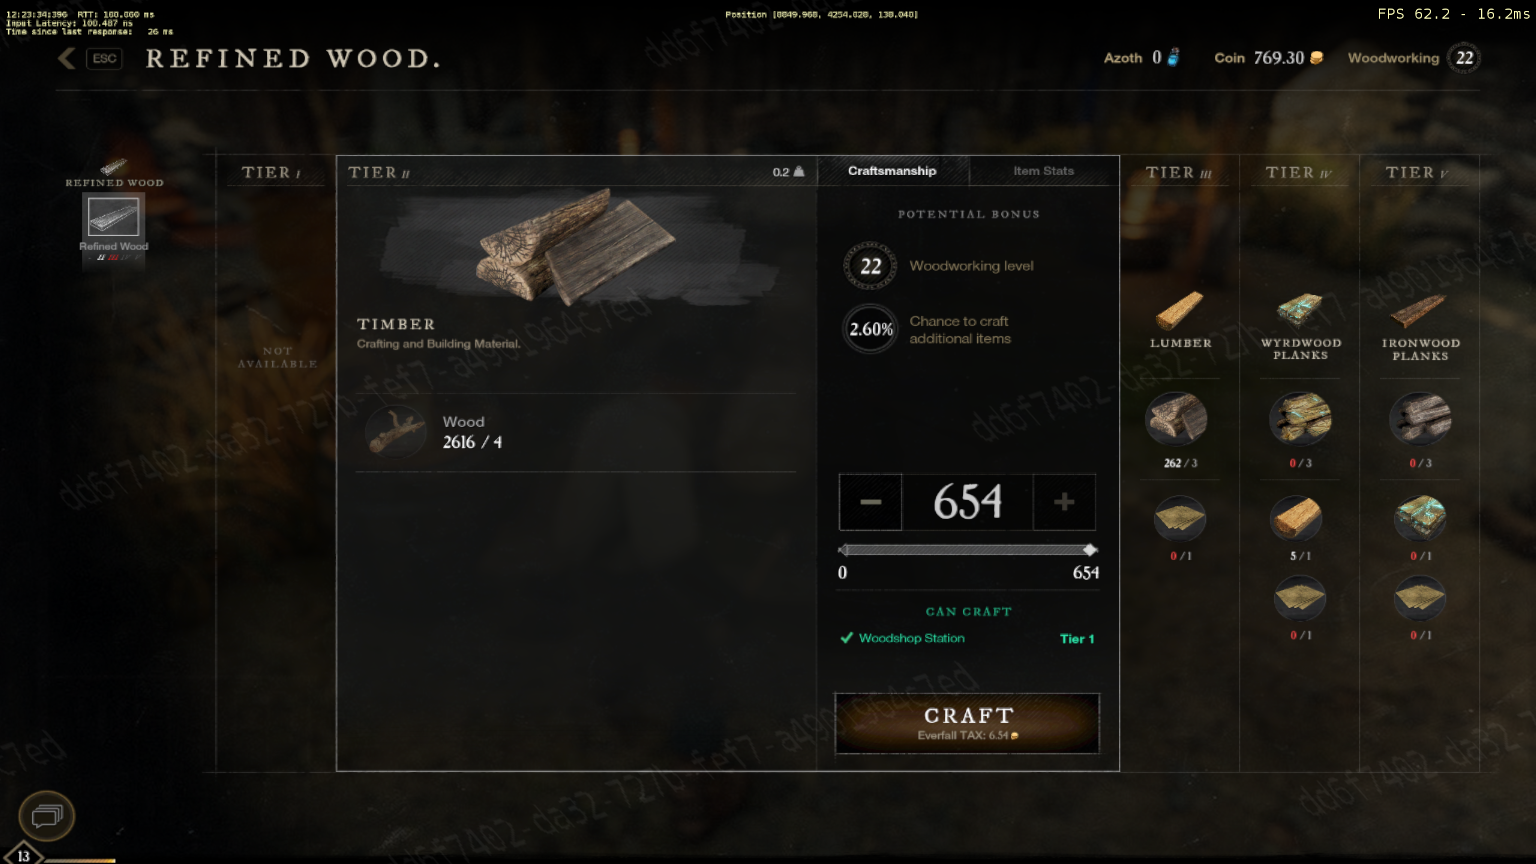
Task: Click the back arrow beside ESC
Action: [x=67, y=58]
